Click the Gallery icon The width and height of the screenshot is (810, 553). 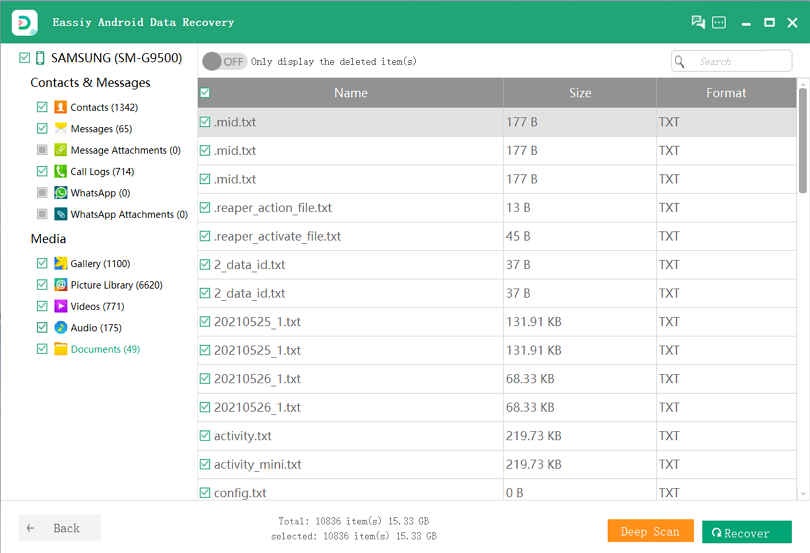click(x=60, y=264)
